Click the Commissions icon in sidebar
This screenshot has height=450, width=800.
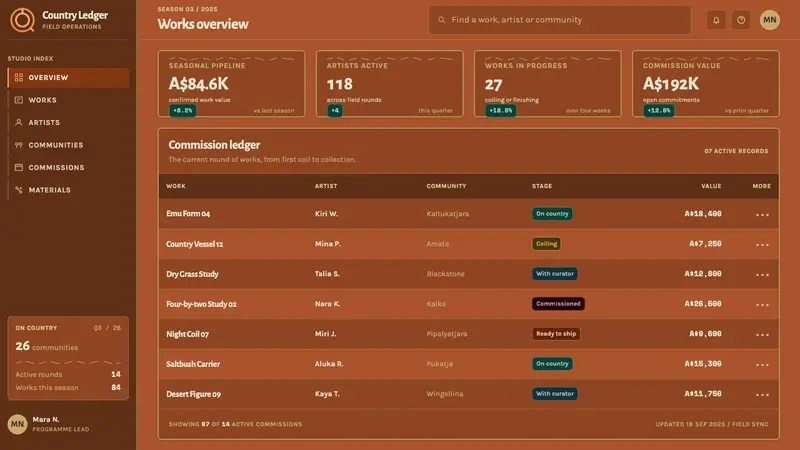[19, 167]
